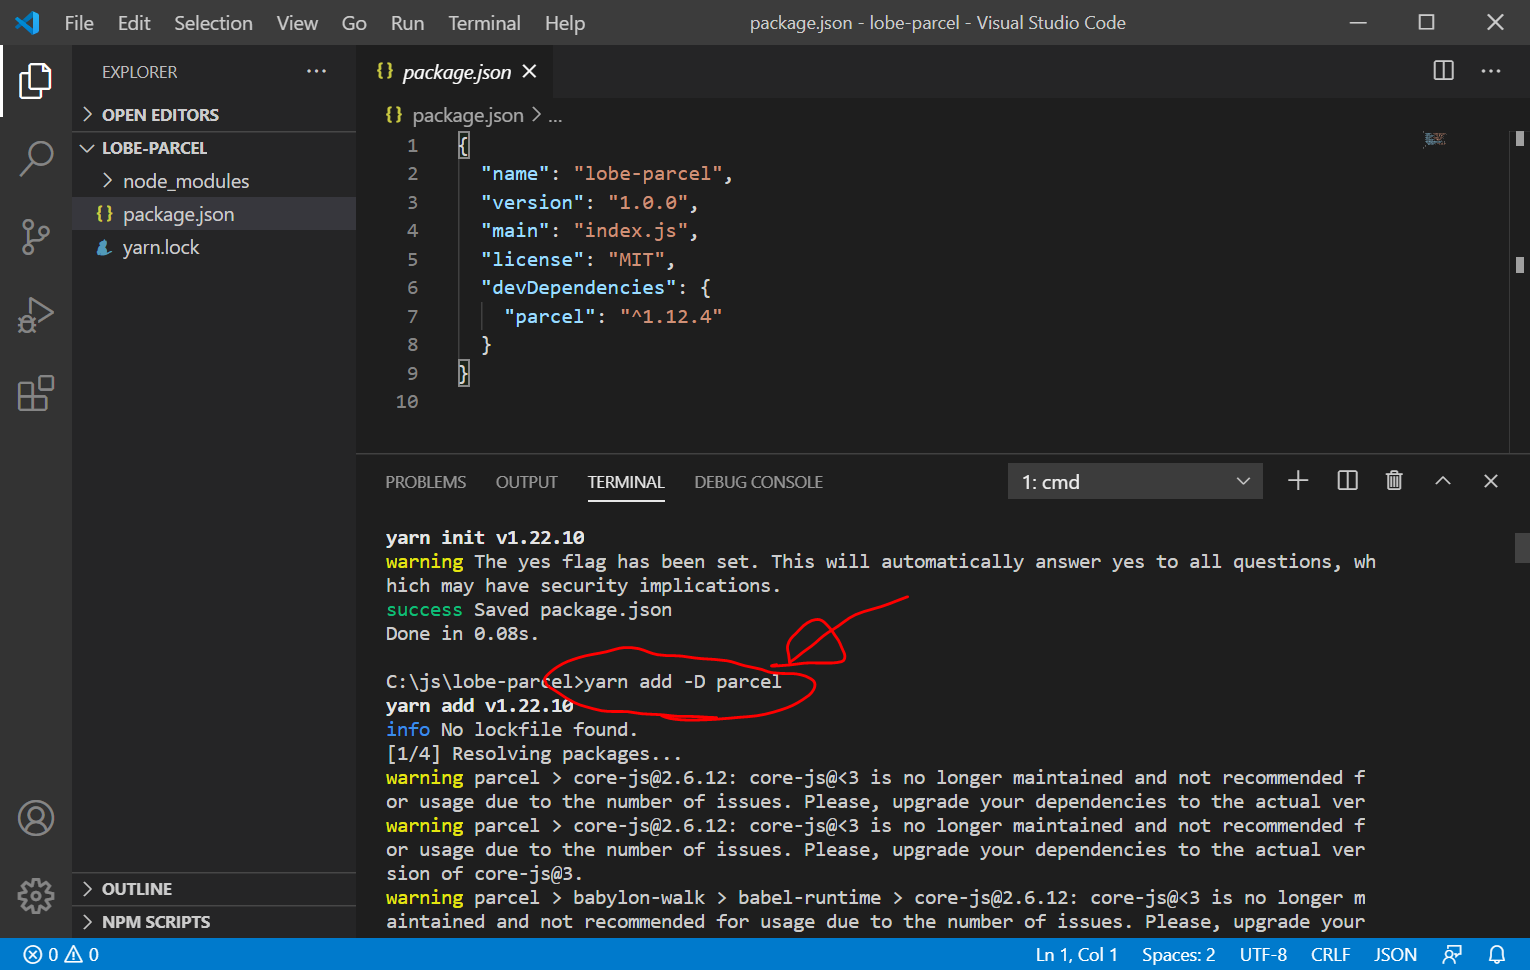Click the editor minimap preview
The width and height of the screenshot is (1530, 970).
coord(1435,138)
